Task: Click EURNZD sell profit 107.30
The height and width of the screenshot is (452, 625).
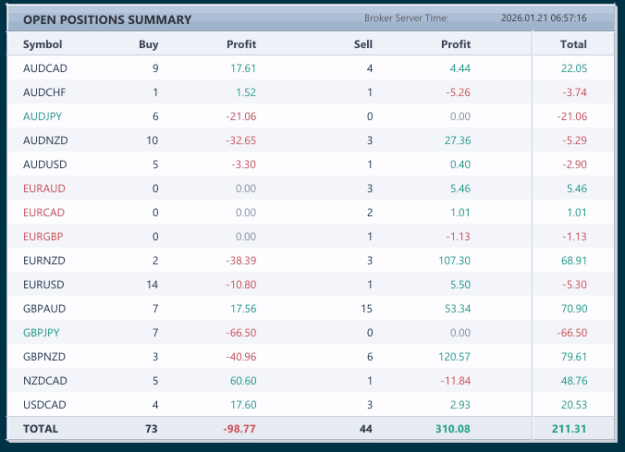Action: point(454,261)
